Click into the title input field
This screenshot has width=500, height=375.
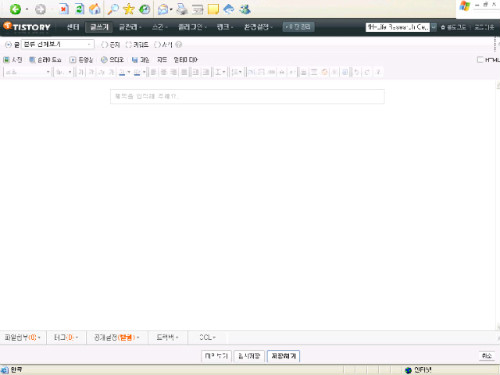point(247,96)
